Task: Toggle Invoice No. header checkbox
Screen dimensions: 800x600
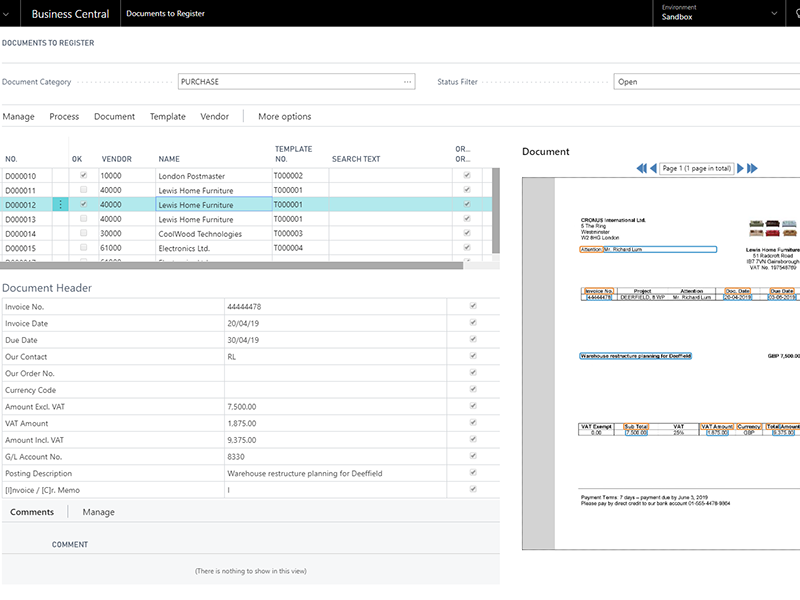Action: point(473,306)
